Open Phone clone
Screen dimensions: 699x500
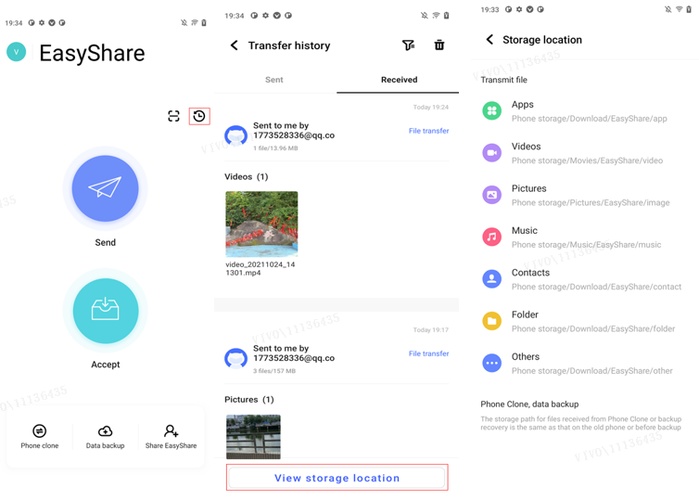coord(39,436)
